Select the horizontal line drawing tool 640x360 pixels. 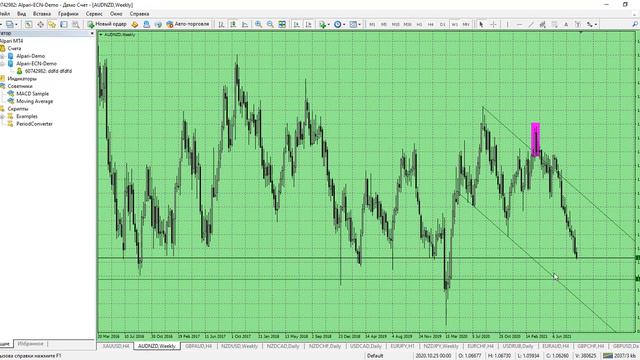tap(519, 24)
